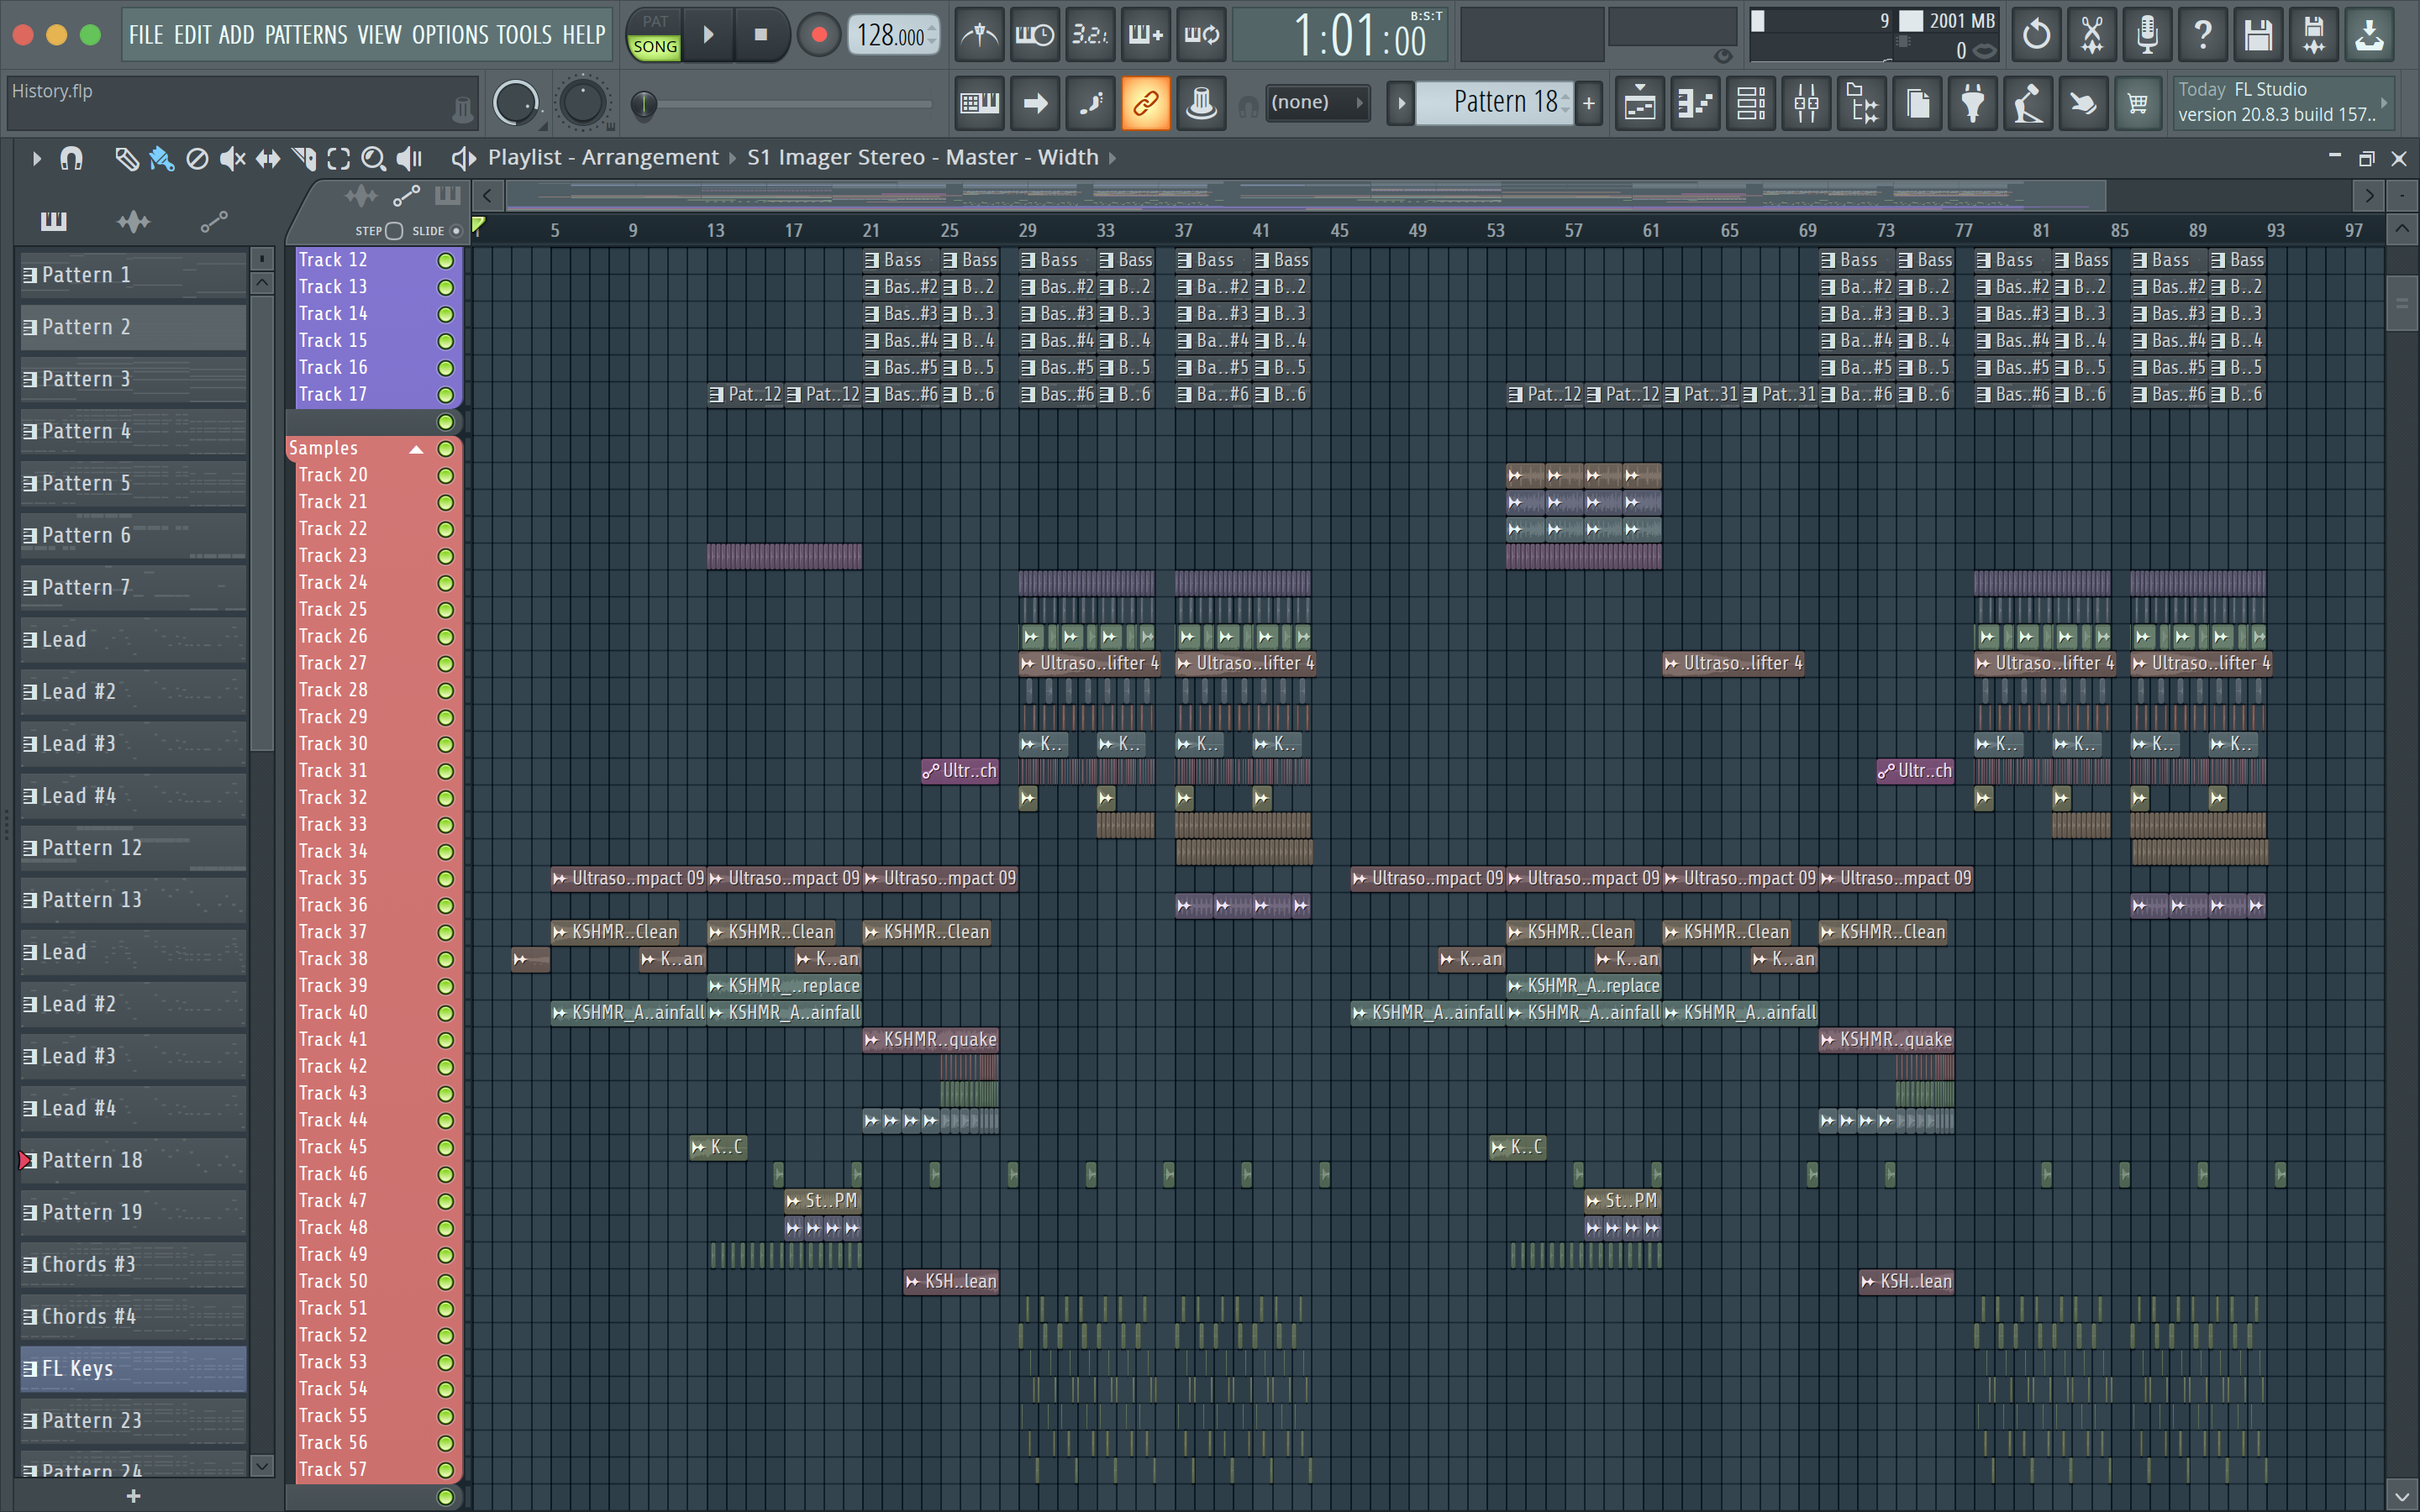Image resolution: width=2420 pixels, height=1512 pixels.
Task: Open the browser/plugin picker icon
Action: 1862,103
